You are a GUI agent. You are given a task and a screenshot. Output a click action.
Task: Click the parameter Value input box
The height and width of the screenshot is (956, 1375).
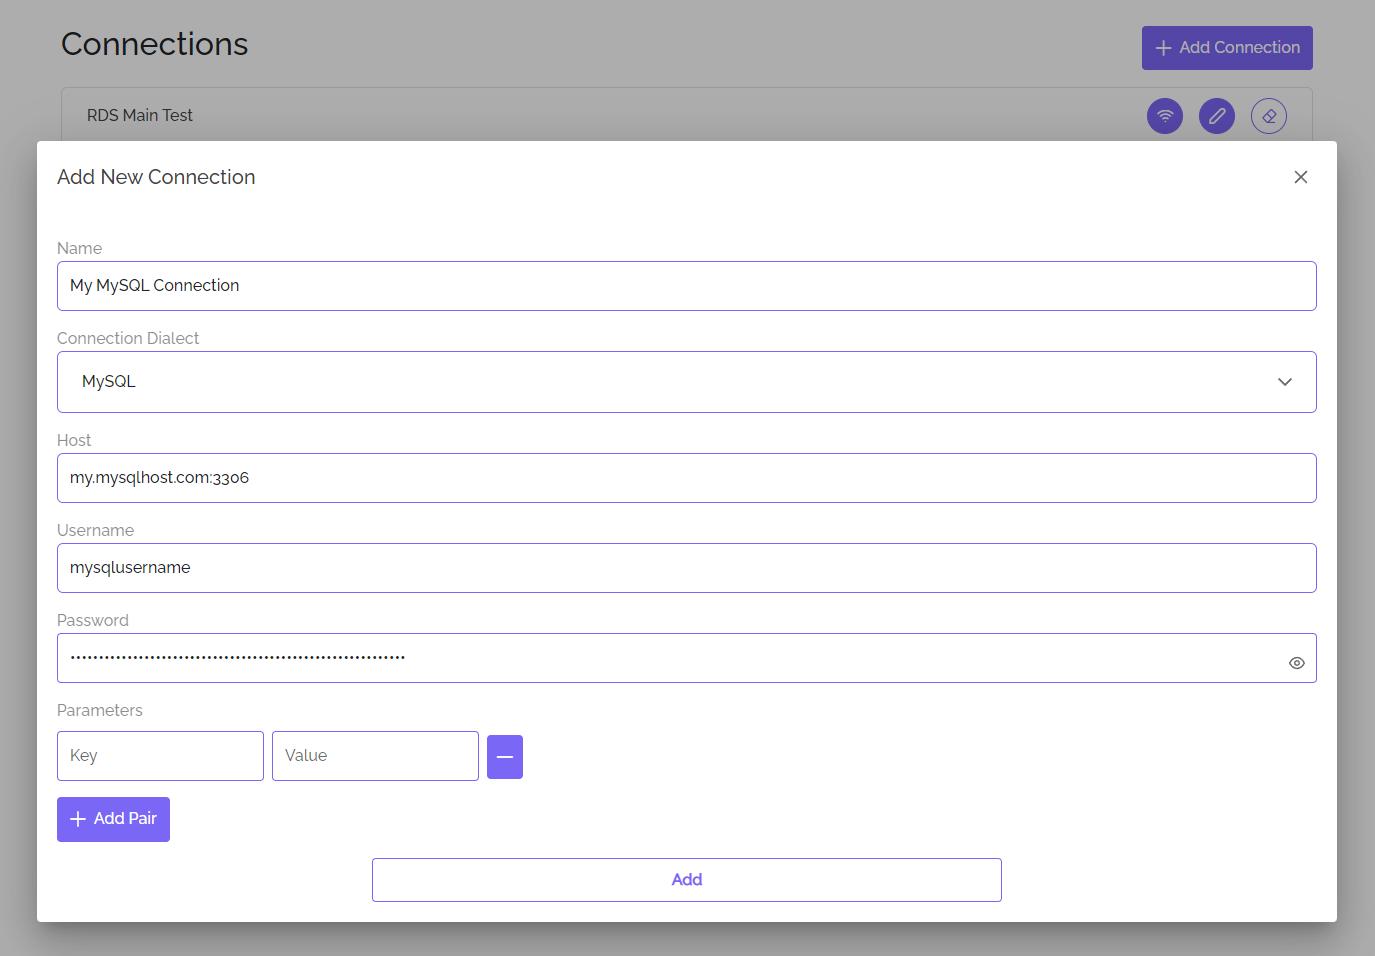click(x=375, y=756)
